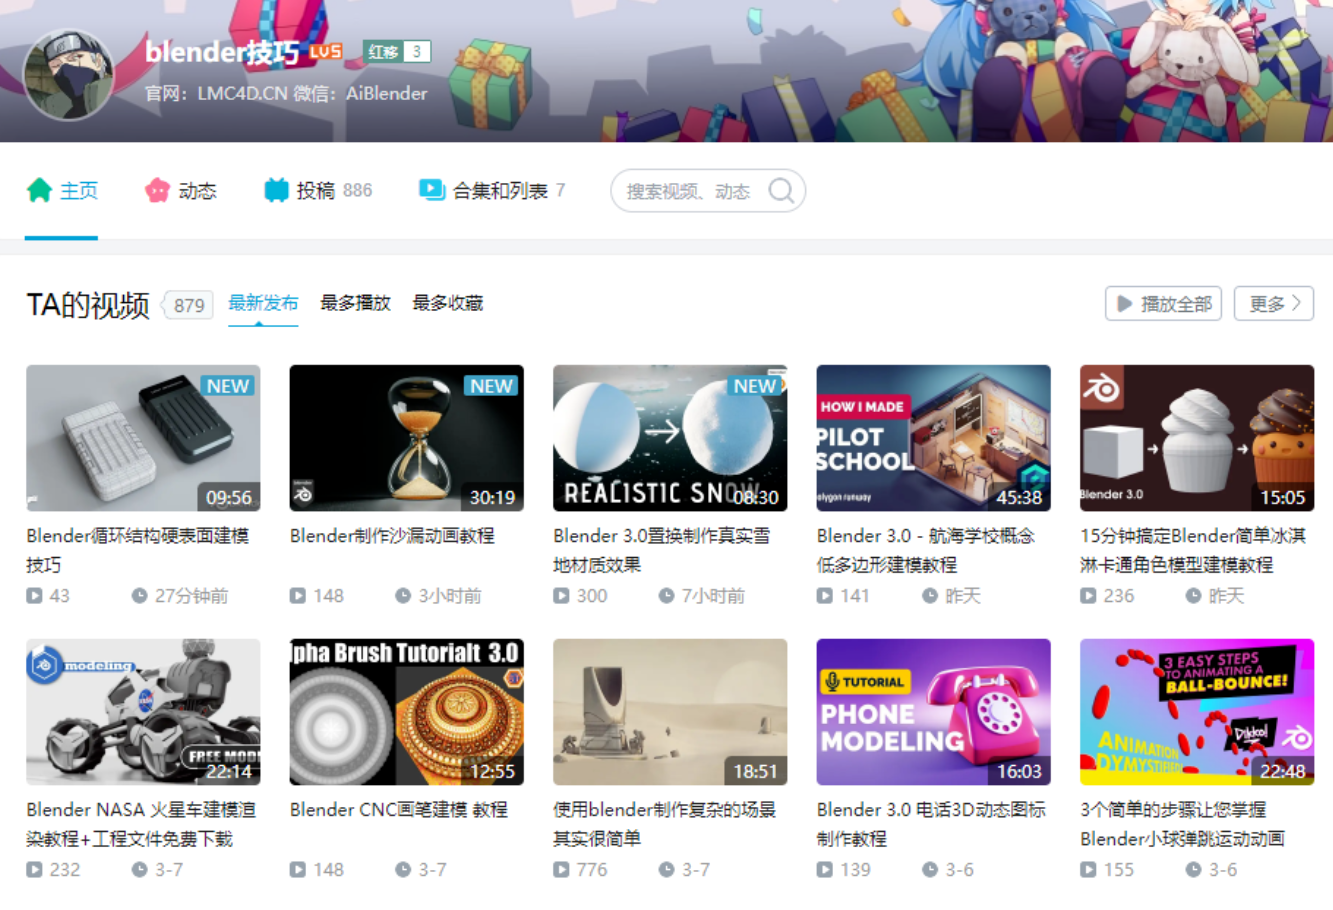This screenshot has height=910, width=1333.
Task: Open title Blender NASA 火星车建模渲染教程
Action: click(x=141, y=824)
